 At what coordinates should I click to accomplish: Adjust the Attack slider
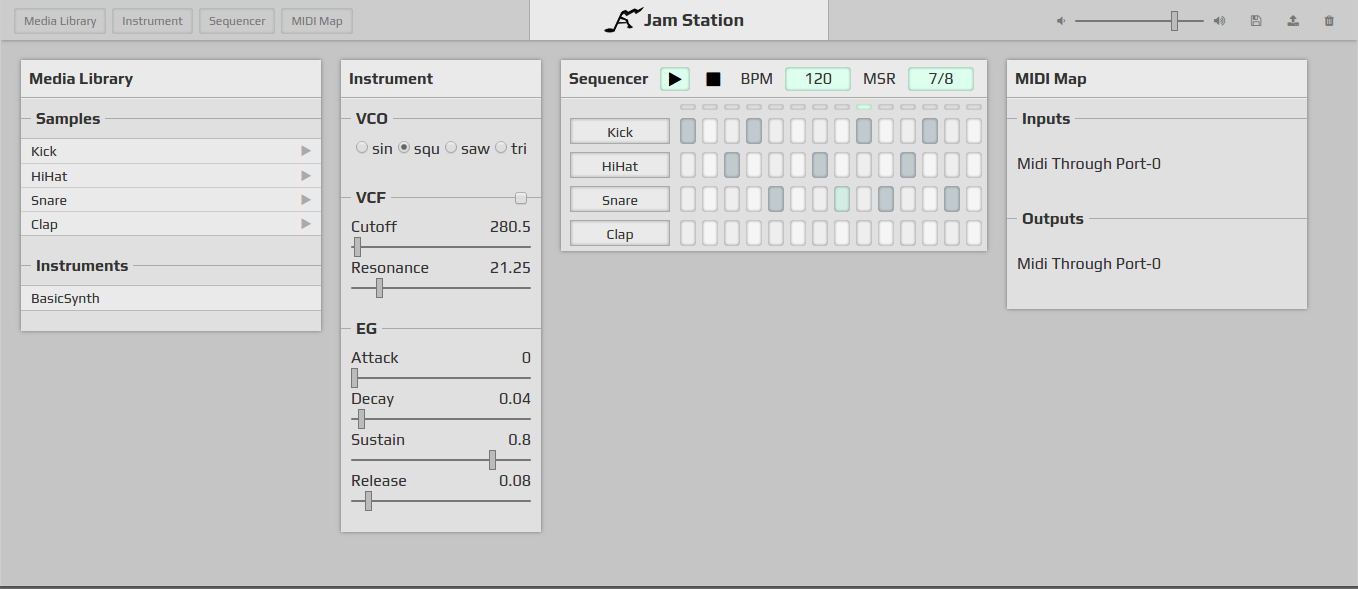[x=441, y=378]
